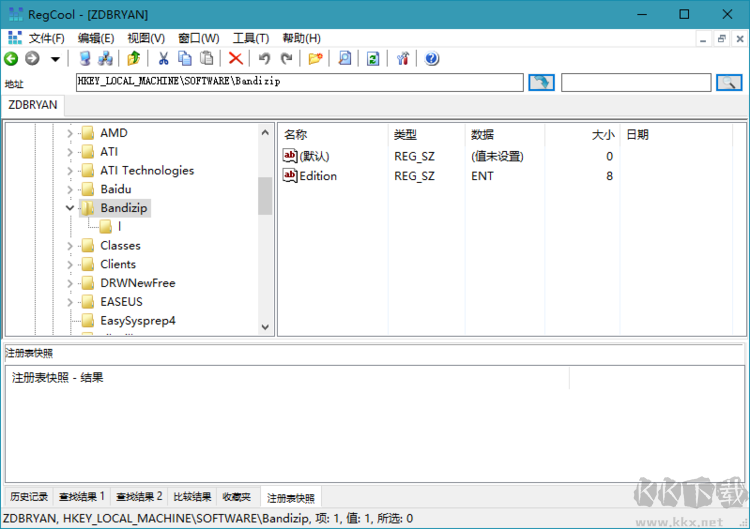Image resolution: width=750 pixels, height=529 pixels.
Task: Expand the ATI Technologies tree node
Action: tap(70, 170)
